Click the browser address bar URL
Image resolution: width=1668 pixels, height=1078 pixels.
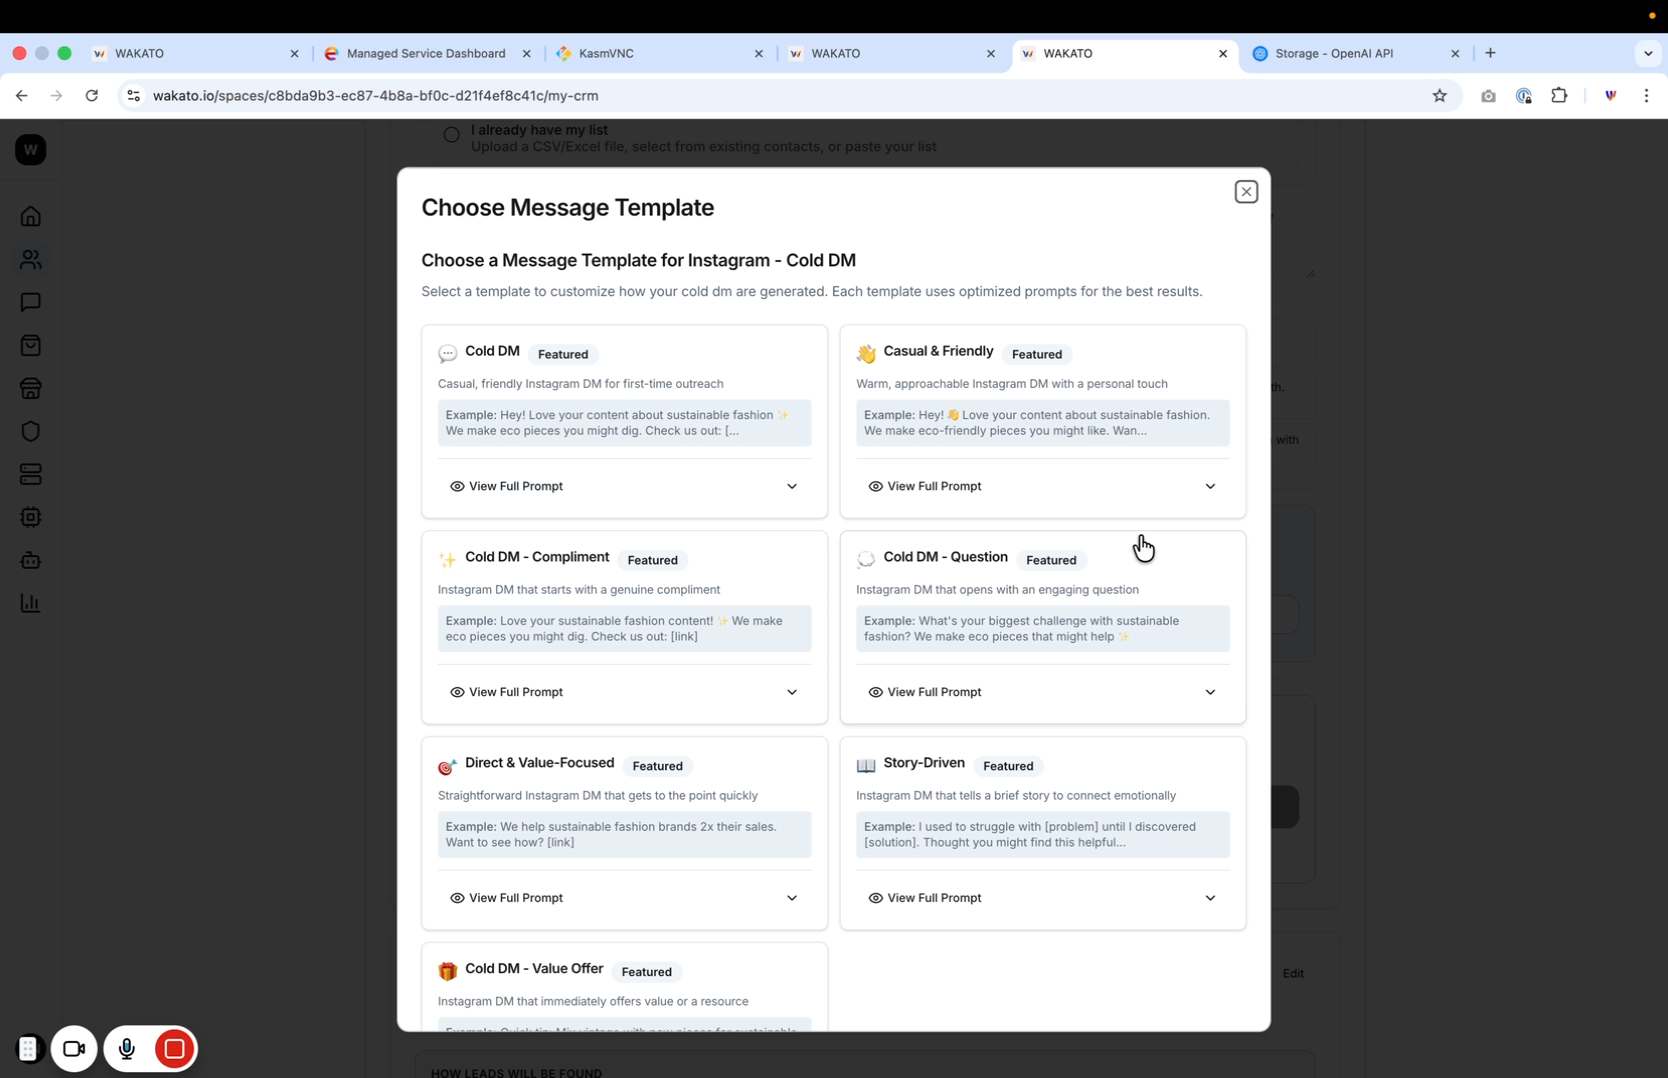coord(375,96)
